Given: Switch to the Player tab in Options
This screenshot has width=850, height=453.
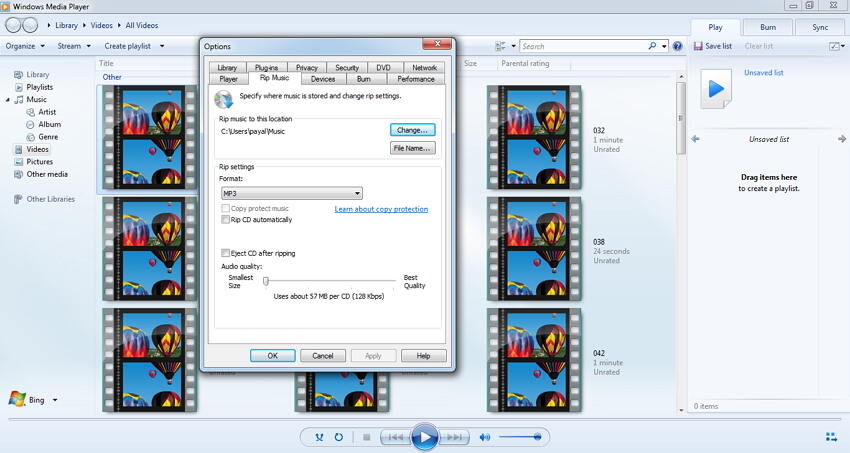Looking at the screenshot, I should pos(228,79).
